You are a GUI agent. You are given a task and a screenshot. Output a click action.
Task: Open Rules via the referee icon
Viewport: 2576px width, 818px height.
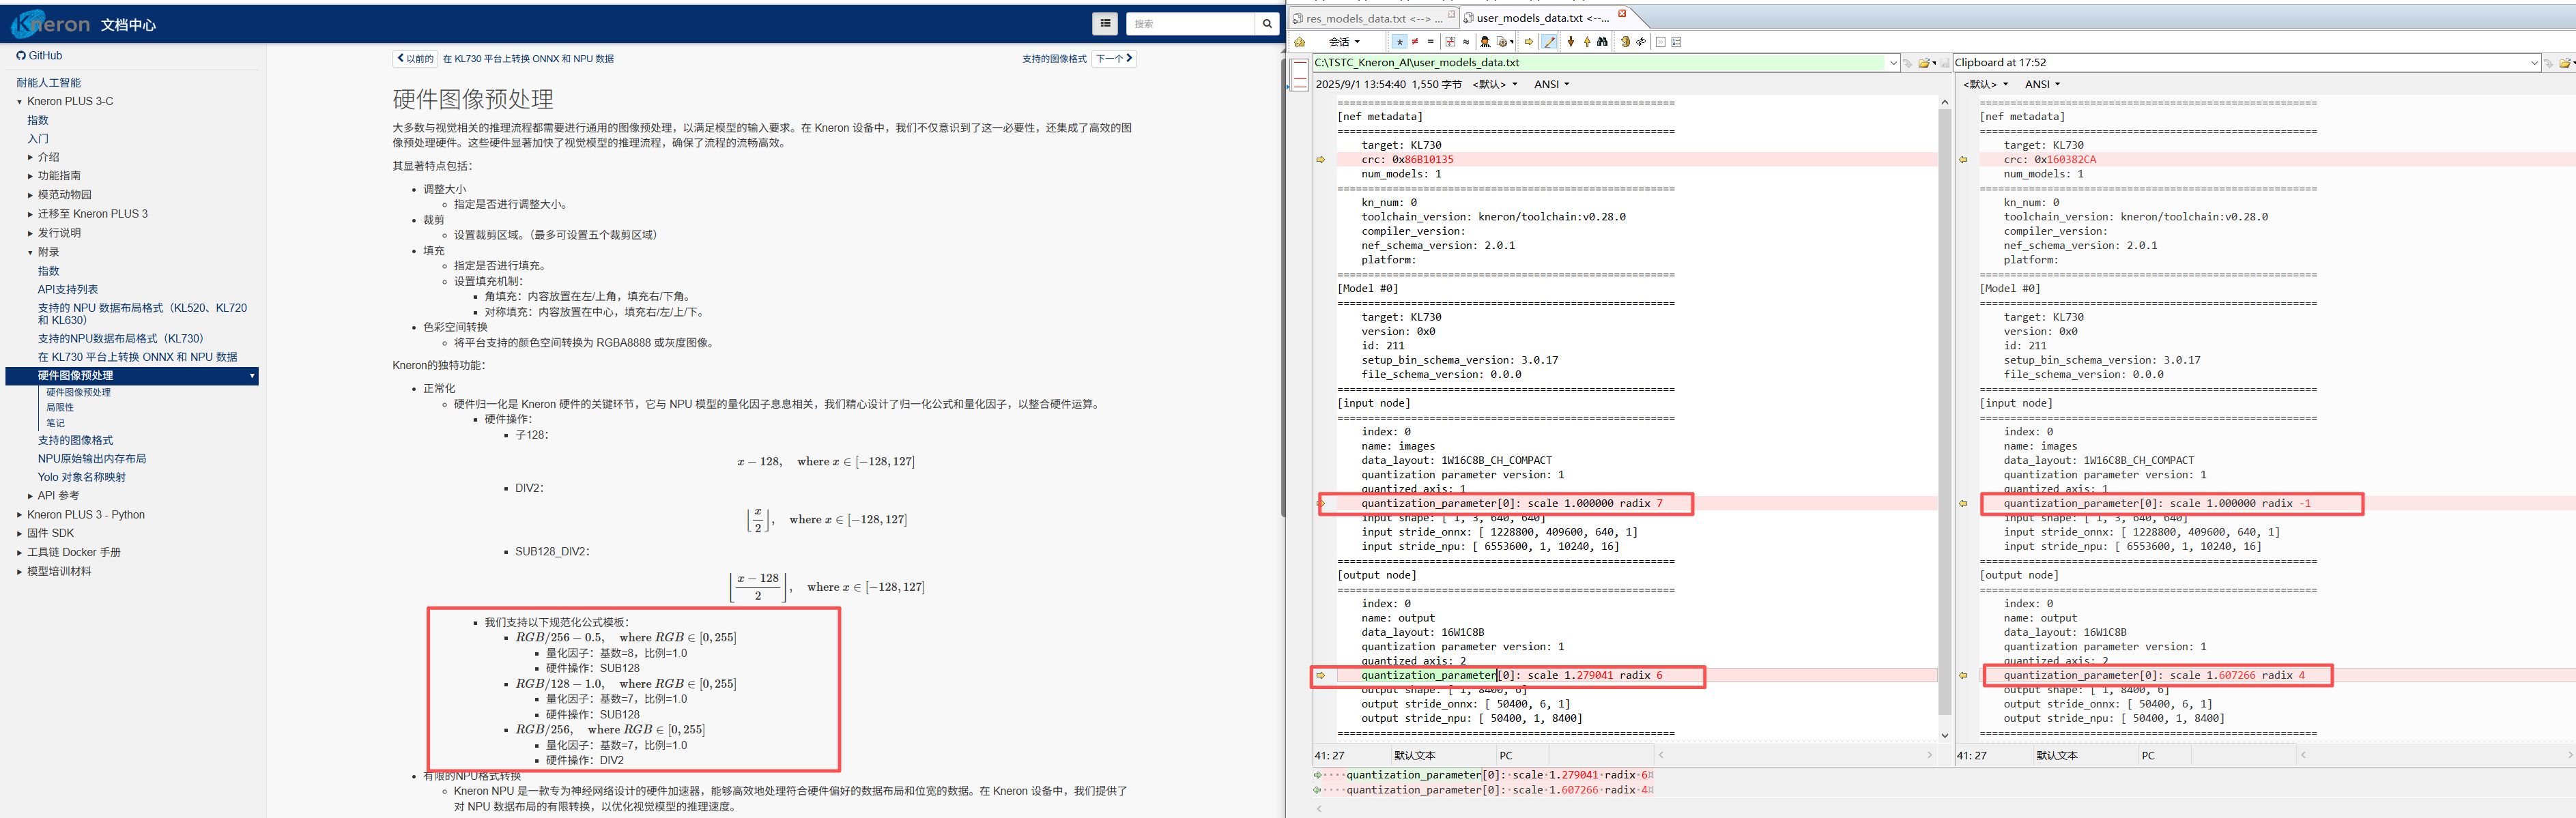point(1486,42)
